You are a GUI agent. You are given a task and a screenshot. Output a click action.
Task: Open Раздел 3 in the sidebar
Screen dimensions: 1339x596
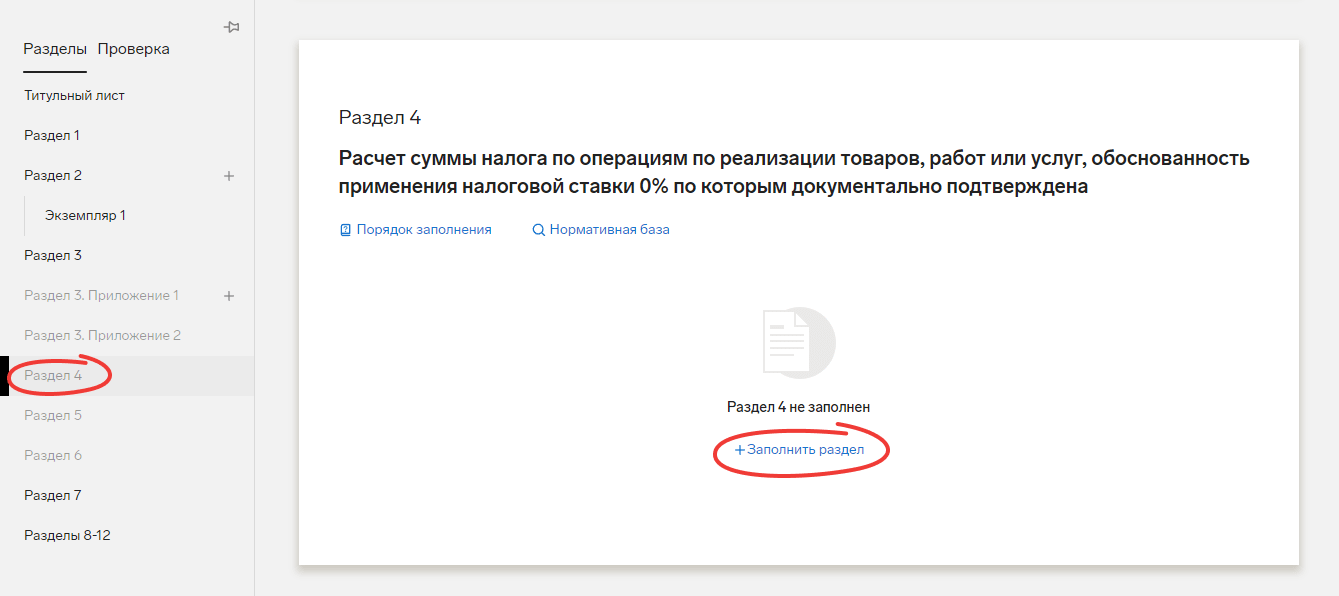click(53, 256)
